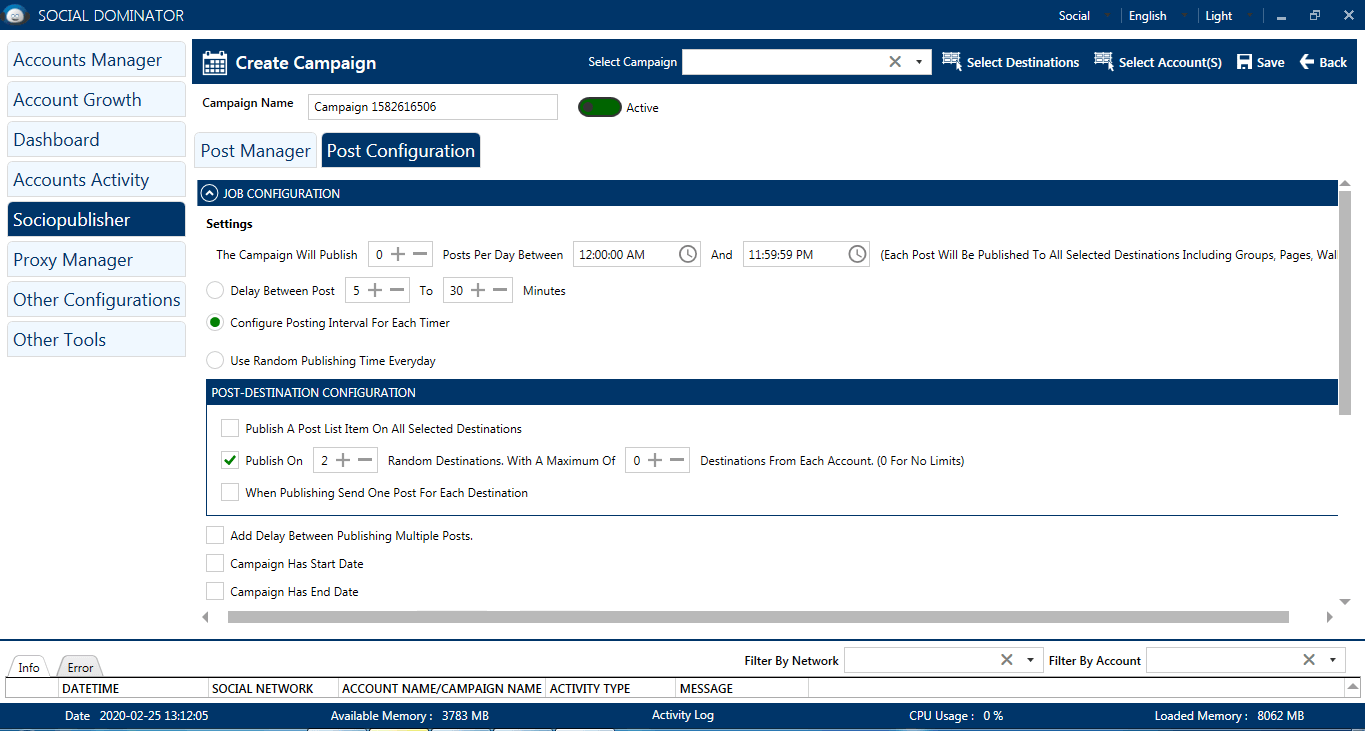Enable Add Delay Between Publishing Multiple Posts

point(215,536)
